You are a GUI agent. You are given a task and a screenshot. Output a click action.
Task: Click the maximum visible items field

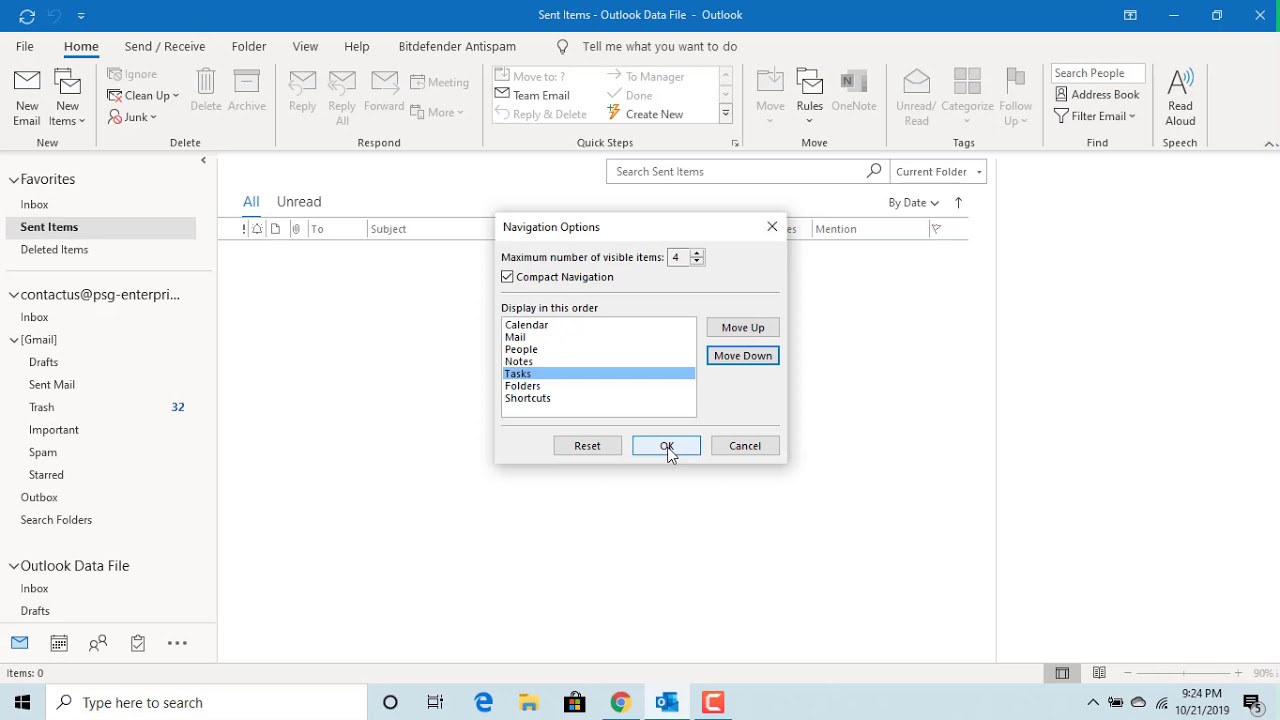click(679, 257)
